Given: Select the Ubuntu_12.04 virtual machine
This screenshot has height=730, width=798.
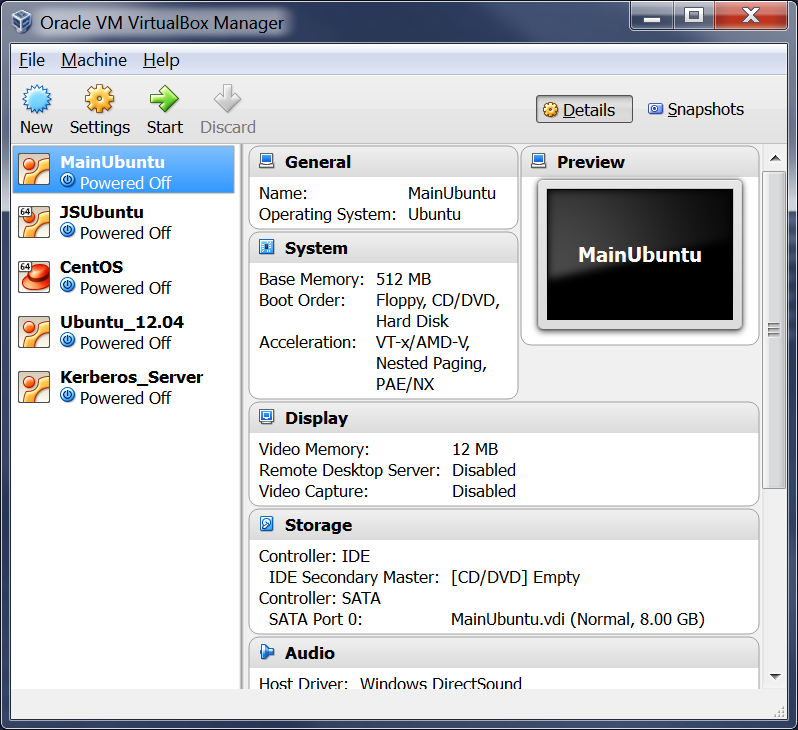Looking at the screenshot, I should pyautogui.click(x=124, y=332).
